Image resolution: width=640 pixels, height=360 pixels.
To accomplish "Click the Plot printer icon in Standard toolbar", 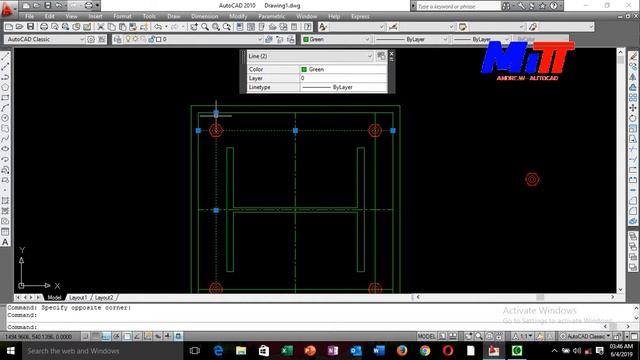I will 44,27.
